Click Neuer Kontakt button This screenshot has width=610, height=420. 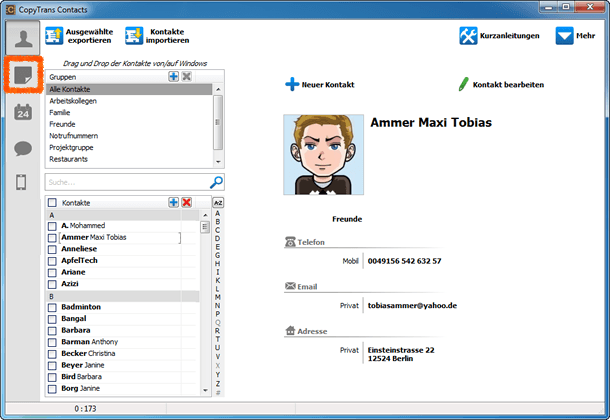tap(320, 84)
